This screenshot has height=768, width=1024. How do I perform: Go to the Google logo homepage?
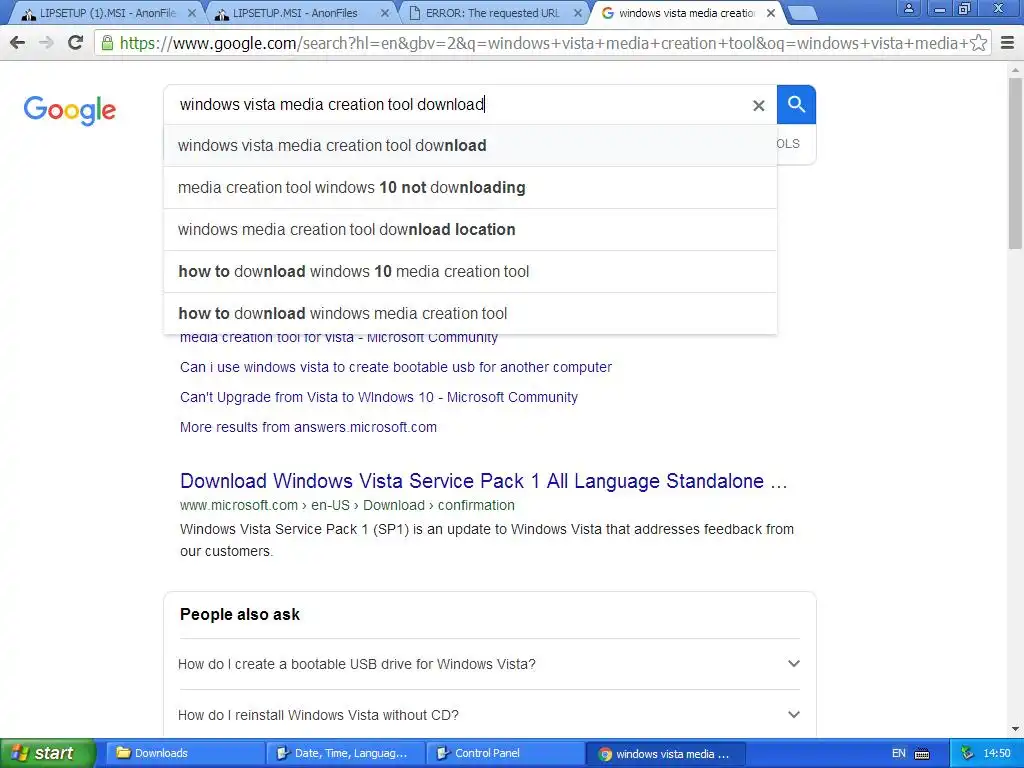[70, 110]
